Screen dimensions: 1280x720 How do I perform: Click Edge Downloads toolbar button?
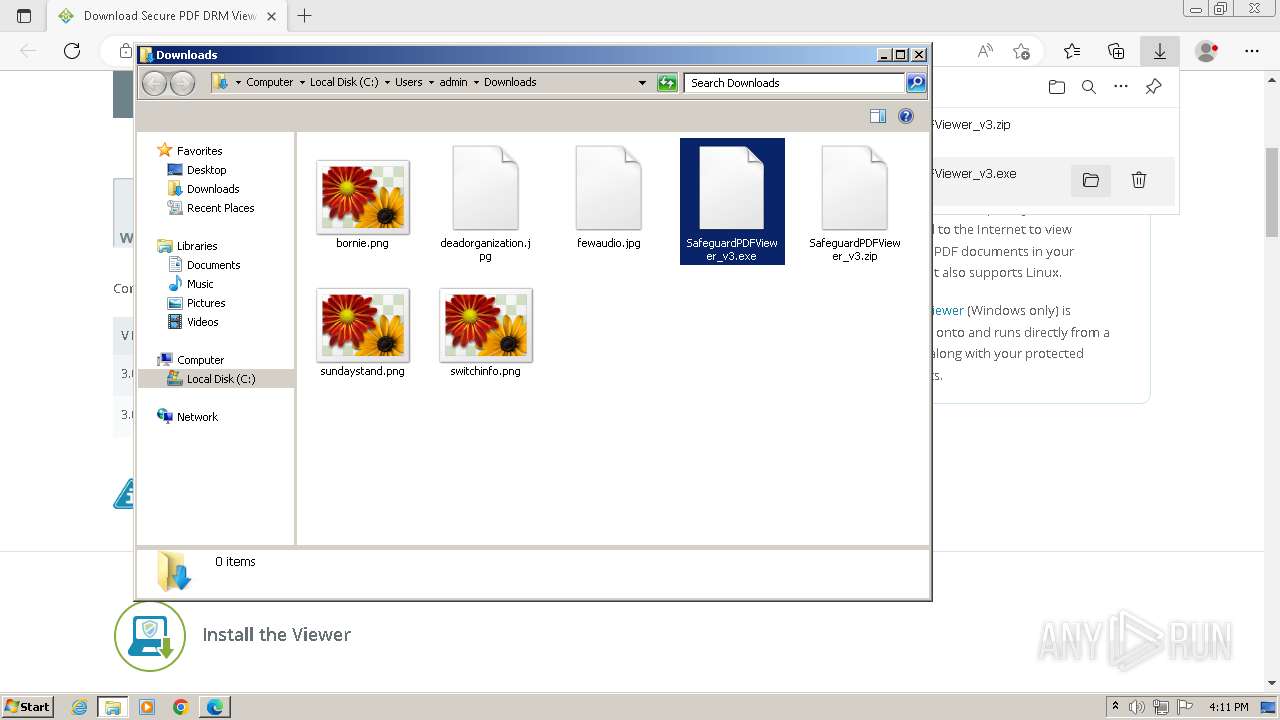click(1160, 50)
